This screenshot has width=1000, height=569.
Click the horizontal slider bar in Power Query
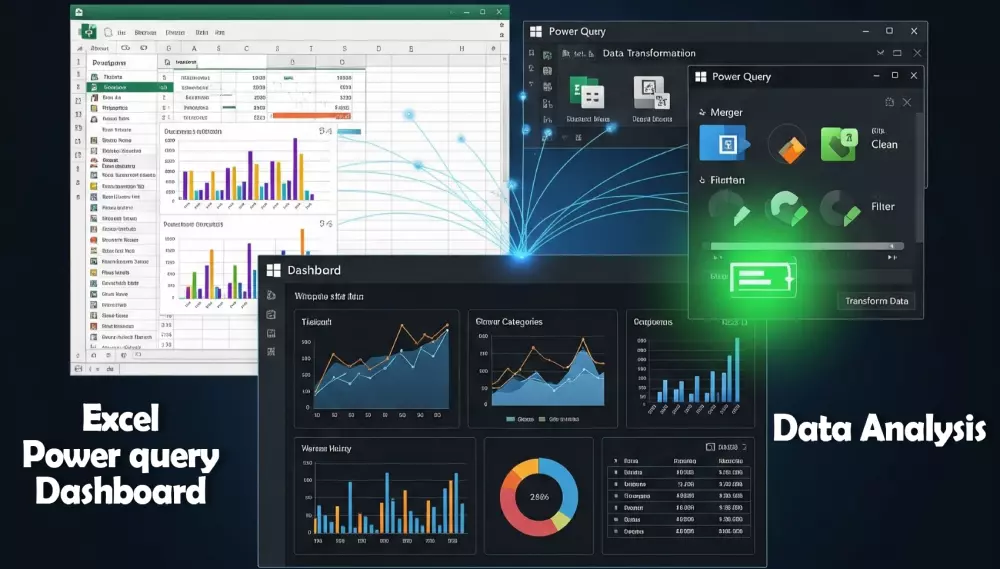(x=807, y=246)
